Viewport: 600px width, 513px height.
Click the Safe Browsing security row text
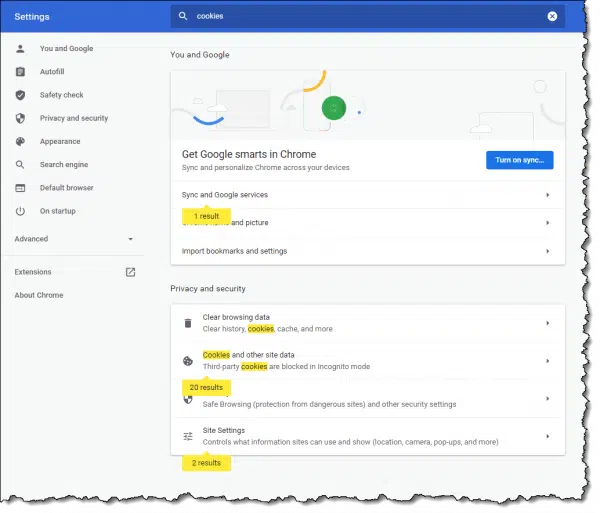[x=329, y=404]
